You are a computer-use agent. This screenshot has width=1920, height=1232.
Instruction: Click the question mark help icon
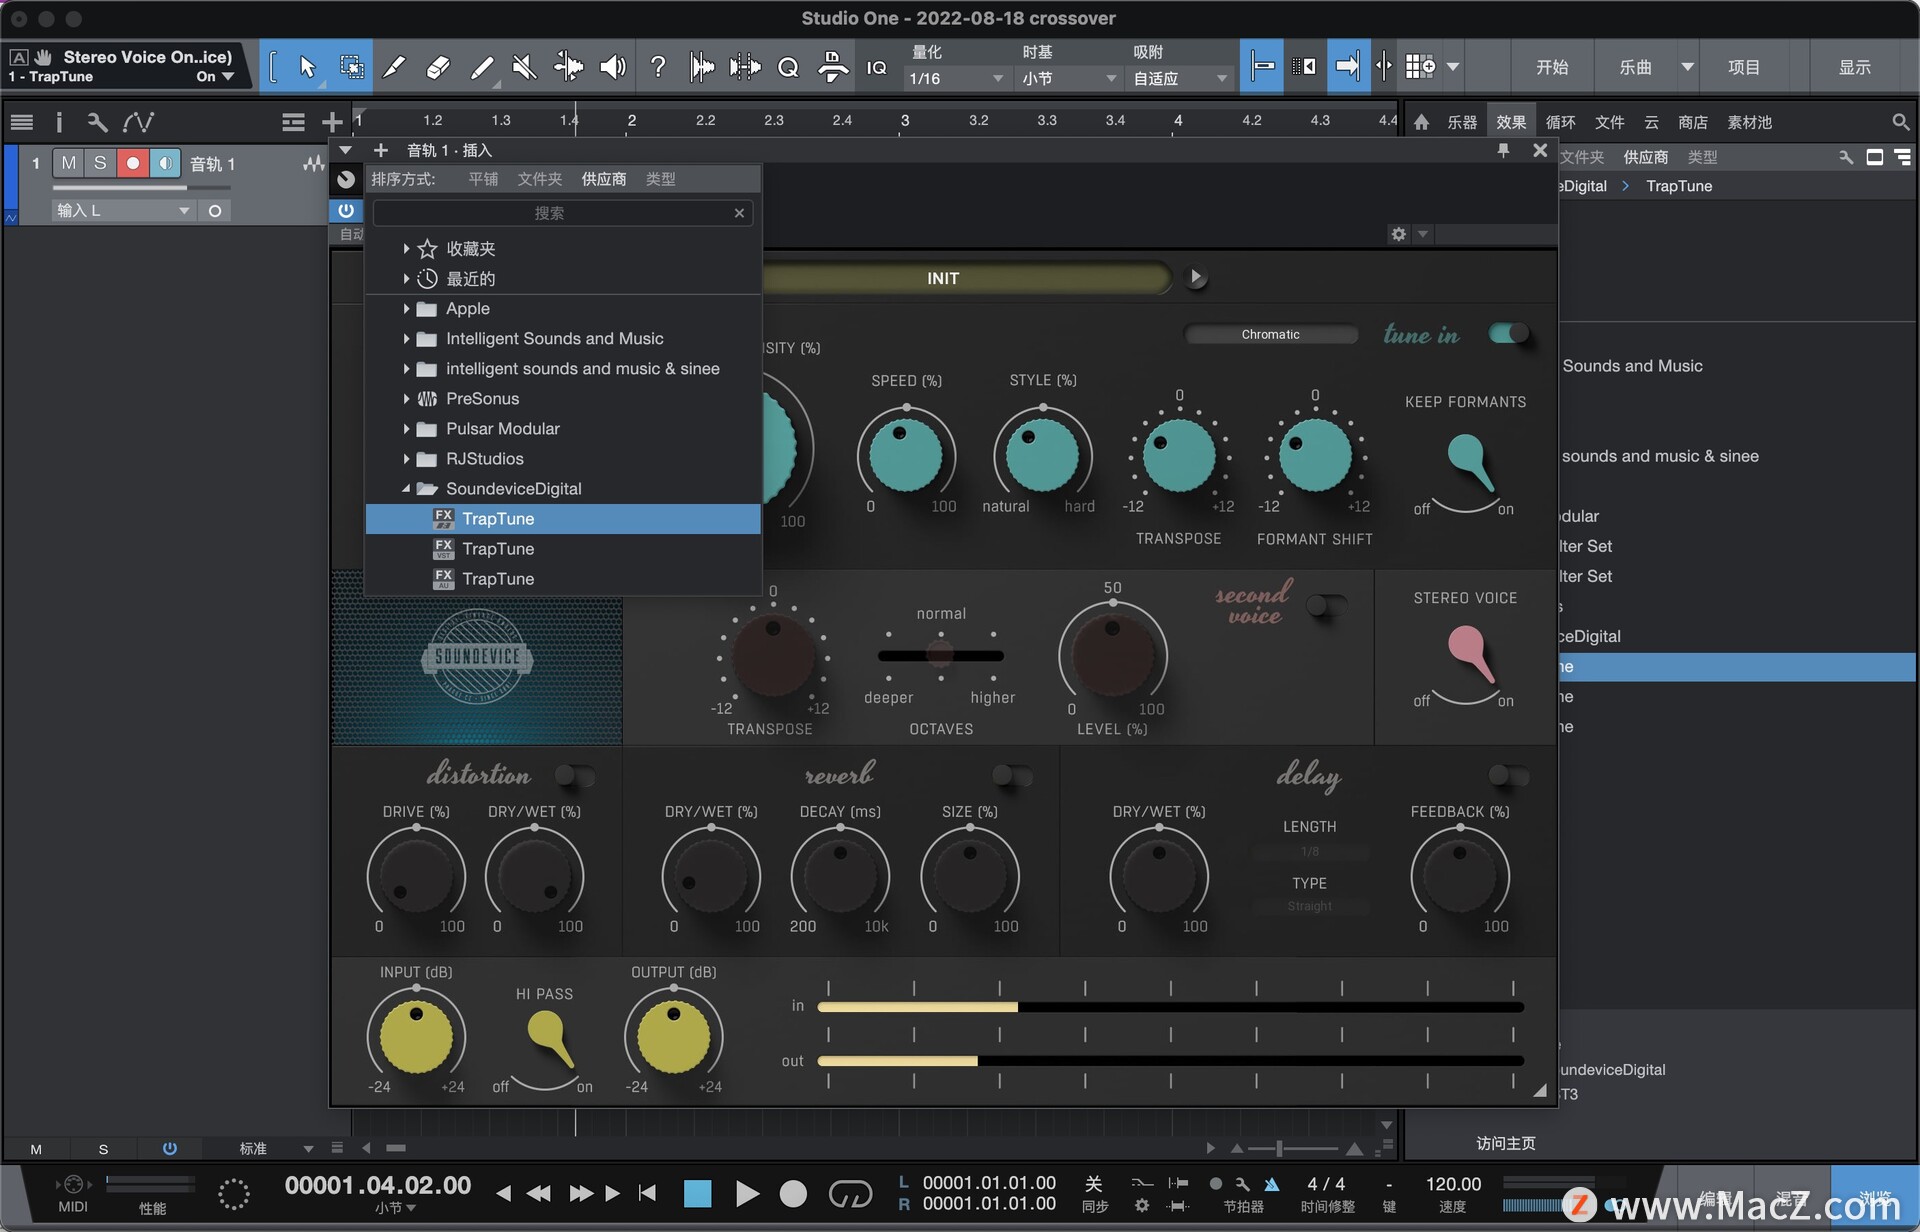click(x=657, y=67)
